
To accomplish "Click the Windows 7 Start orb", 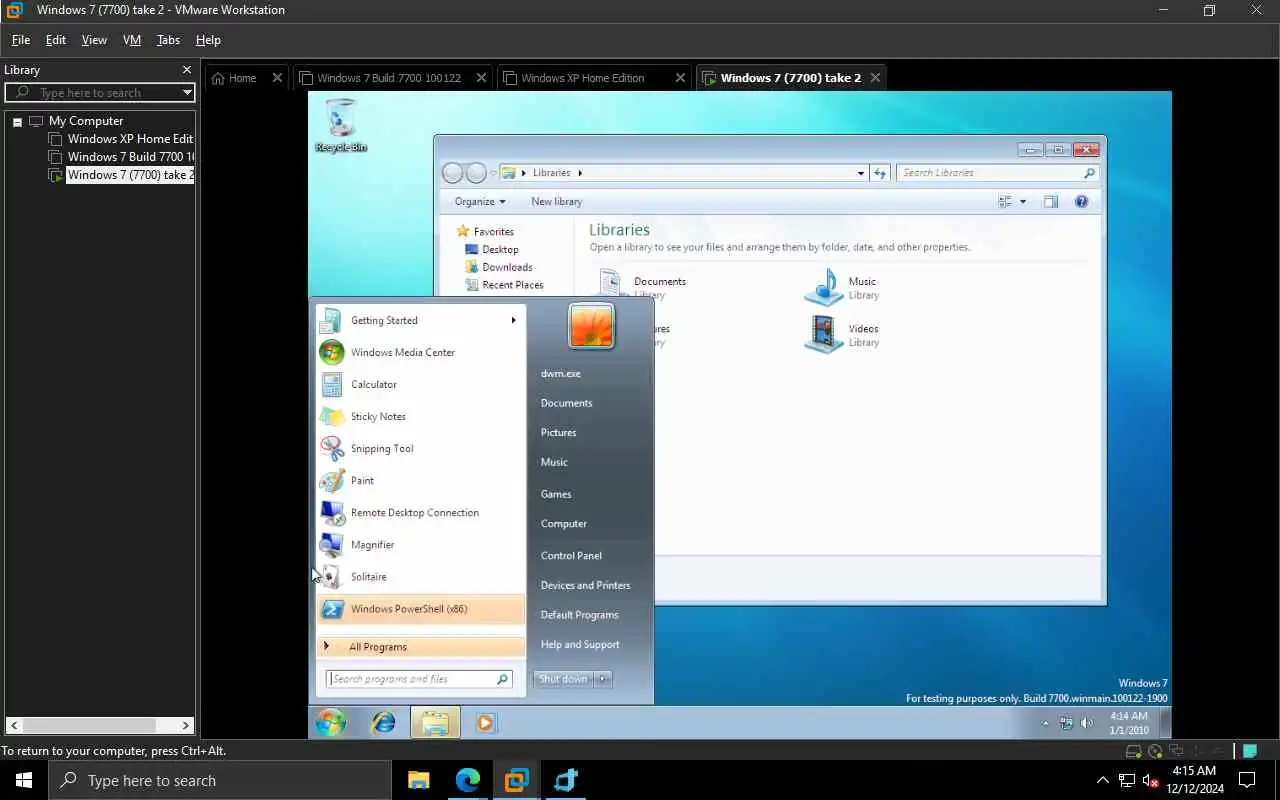I will tap(330, 722).
